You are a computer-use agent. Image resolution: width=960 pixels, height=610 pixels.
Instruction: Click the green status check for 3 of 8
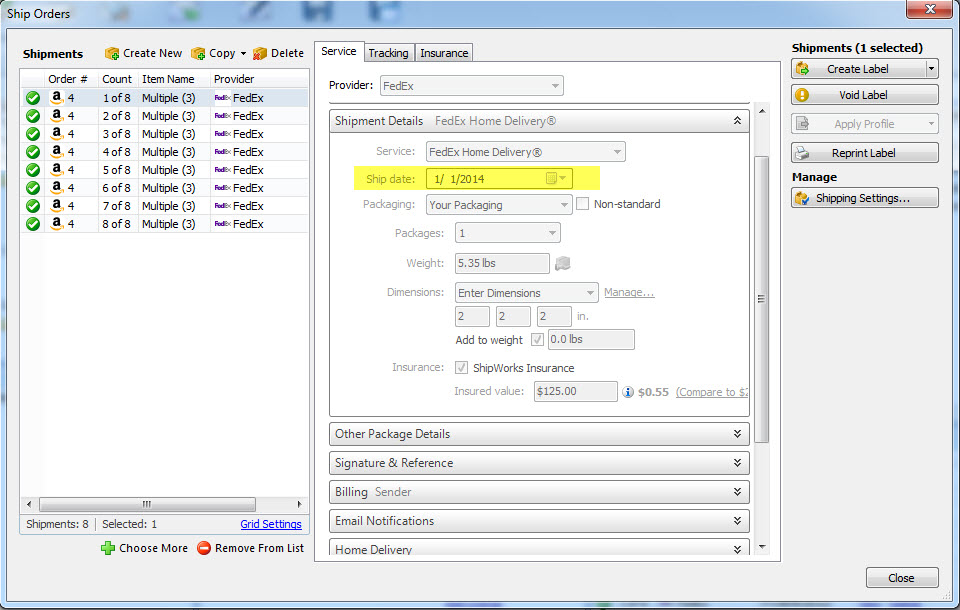[x=33, y=134]
